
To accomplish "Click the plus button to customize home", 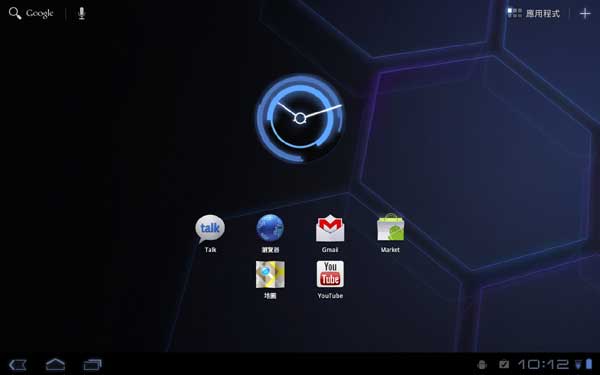I will click(585, 14).
